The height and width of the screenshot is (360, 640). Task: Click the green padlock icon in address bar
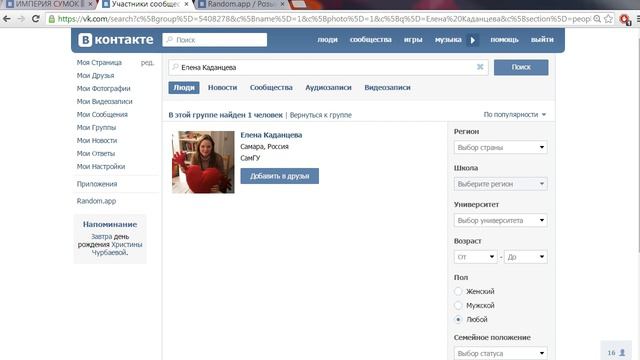[x=51, y=19]
